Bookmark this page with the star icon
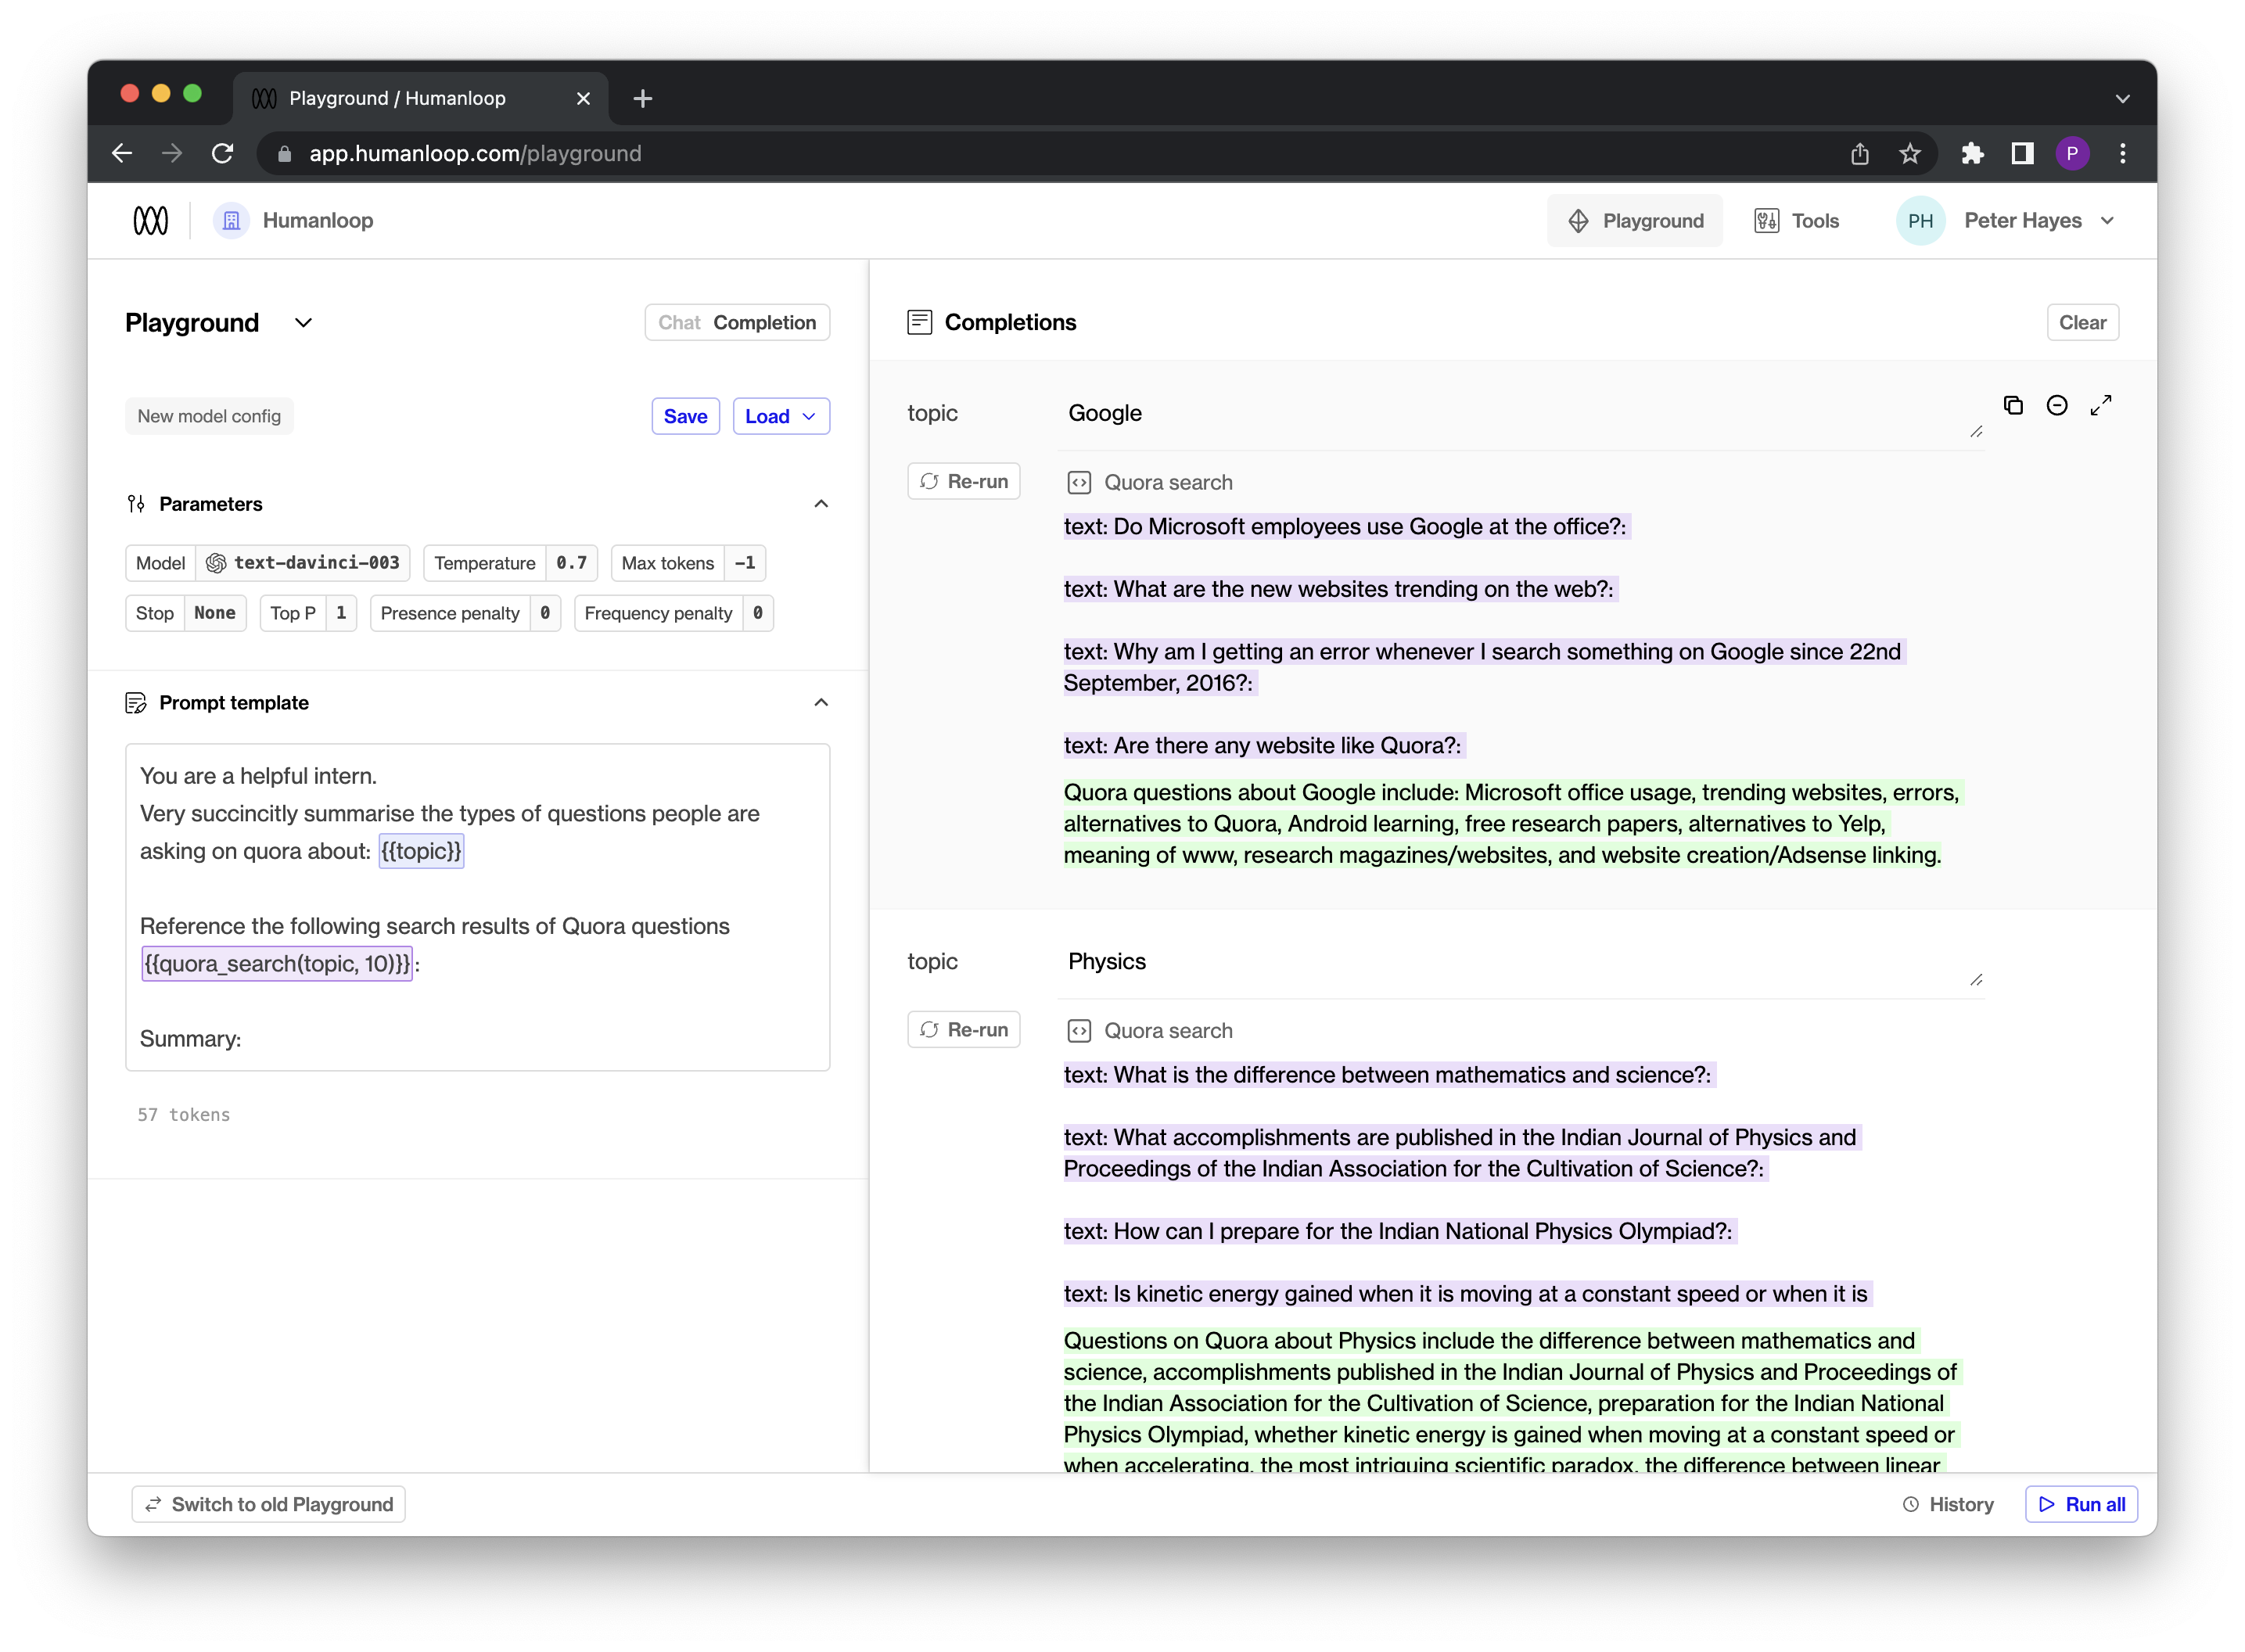 click(1910, 153)
